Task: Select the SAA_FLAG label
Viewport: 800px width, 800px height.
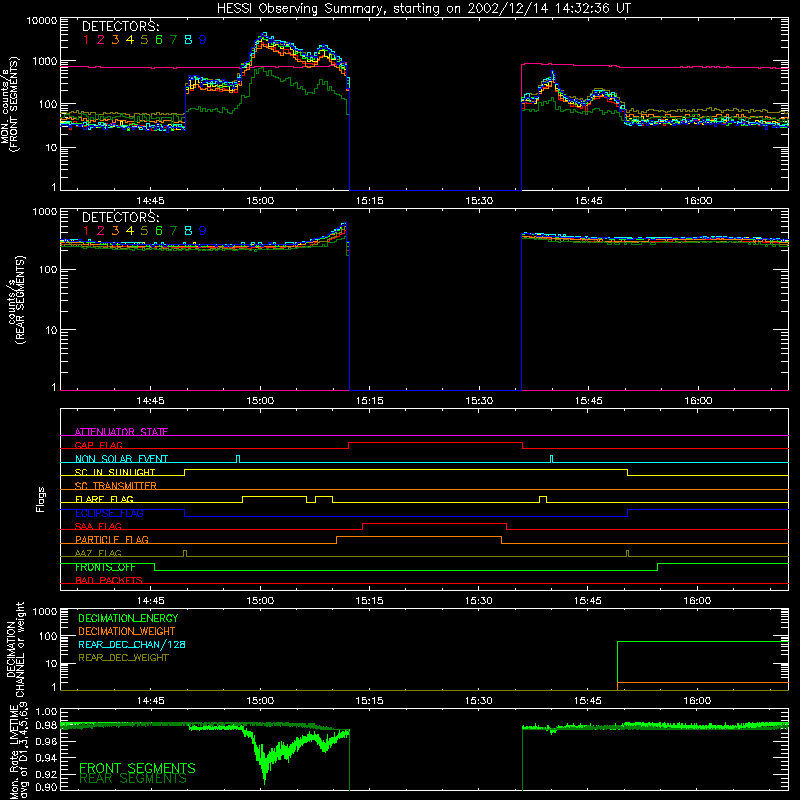Action: click(98, 526)
